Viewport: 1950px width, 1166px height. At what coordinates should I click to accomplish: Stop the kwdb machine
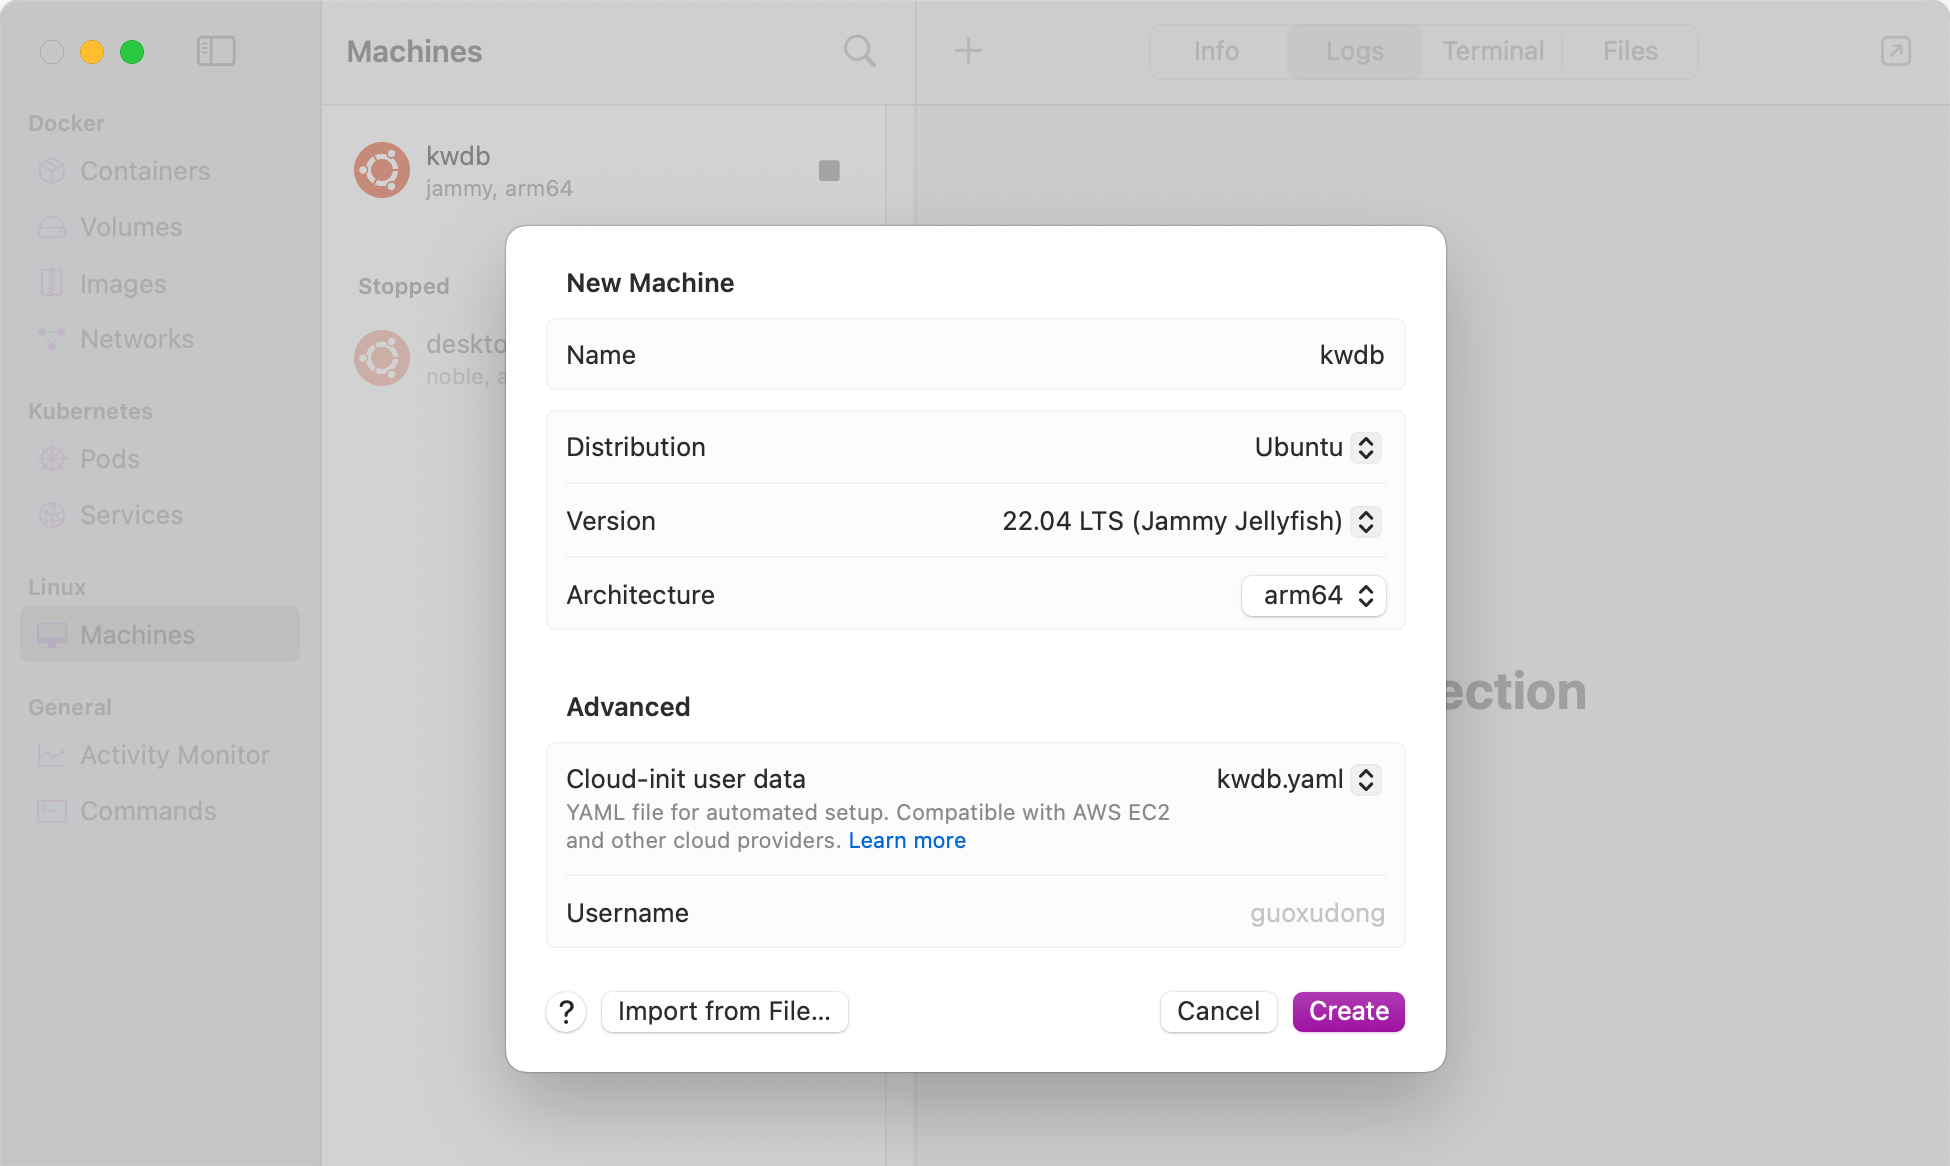click(828, 171)
